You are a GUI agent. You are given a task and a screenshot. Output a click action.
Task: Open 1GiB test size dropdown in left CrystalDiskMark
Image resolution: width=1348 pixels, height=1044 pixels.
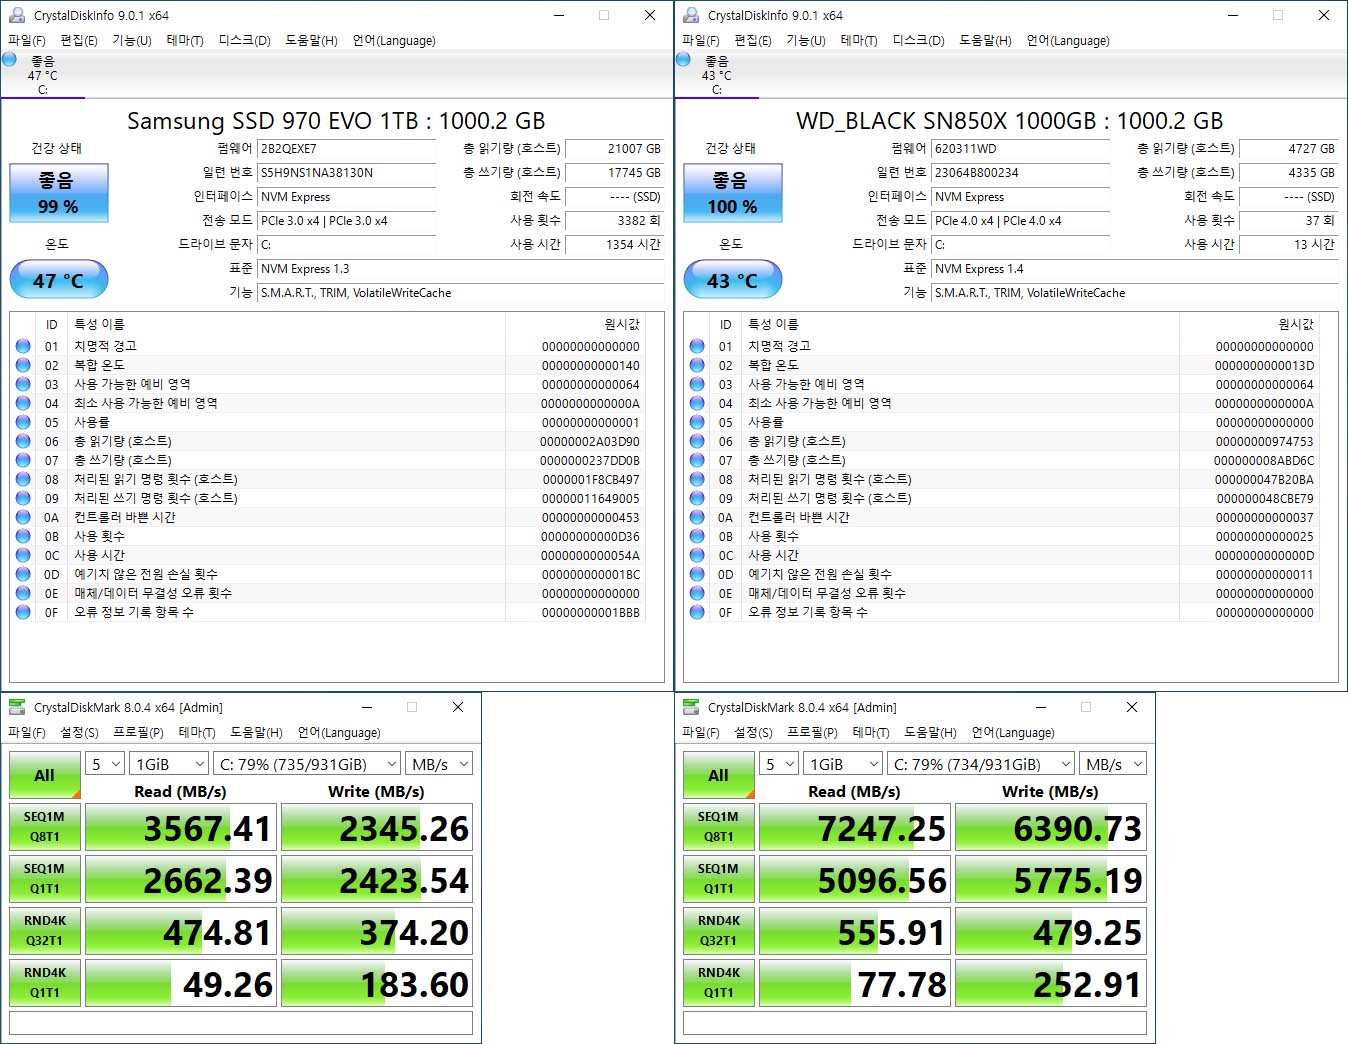click(x=170, y=764)
